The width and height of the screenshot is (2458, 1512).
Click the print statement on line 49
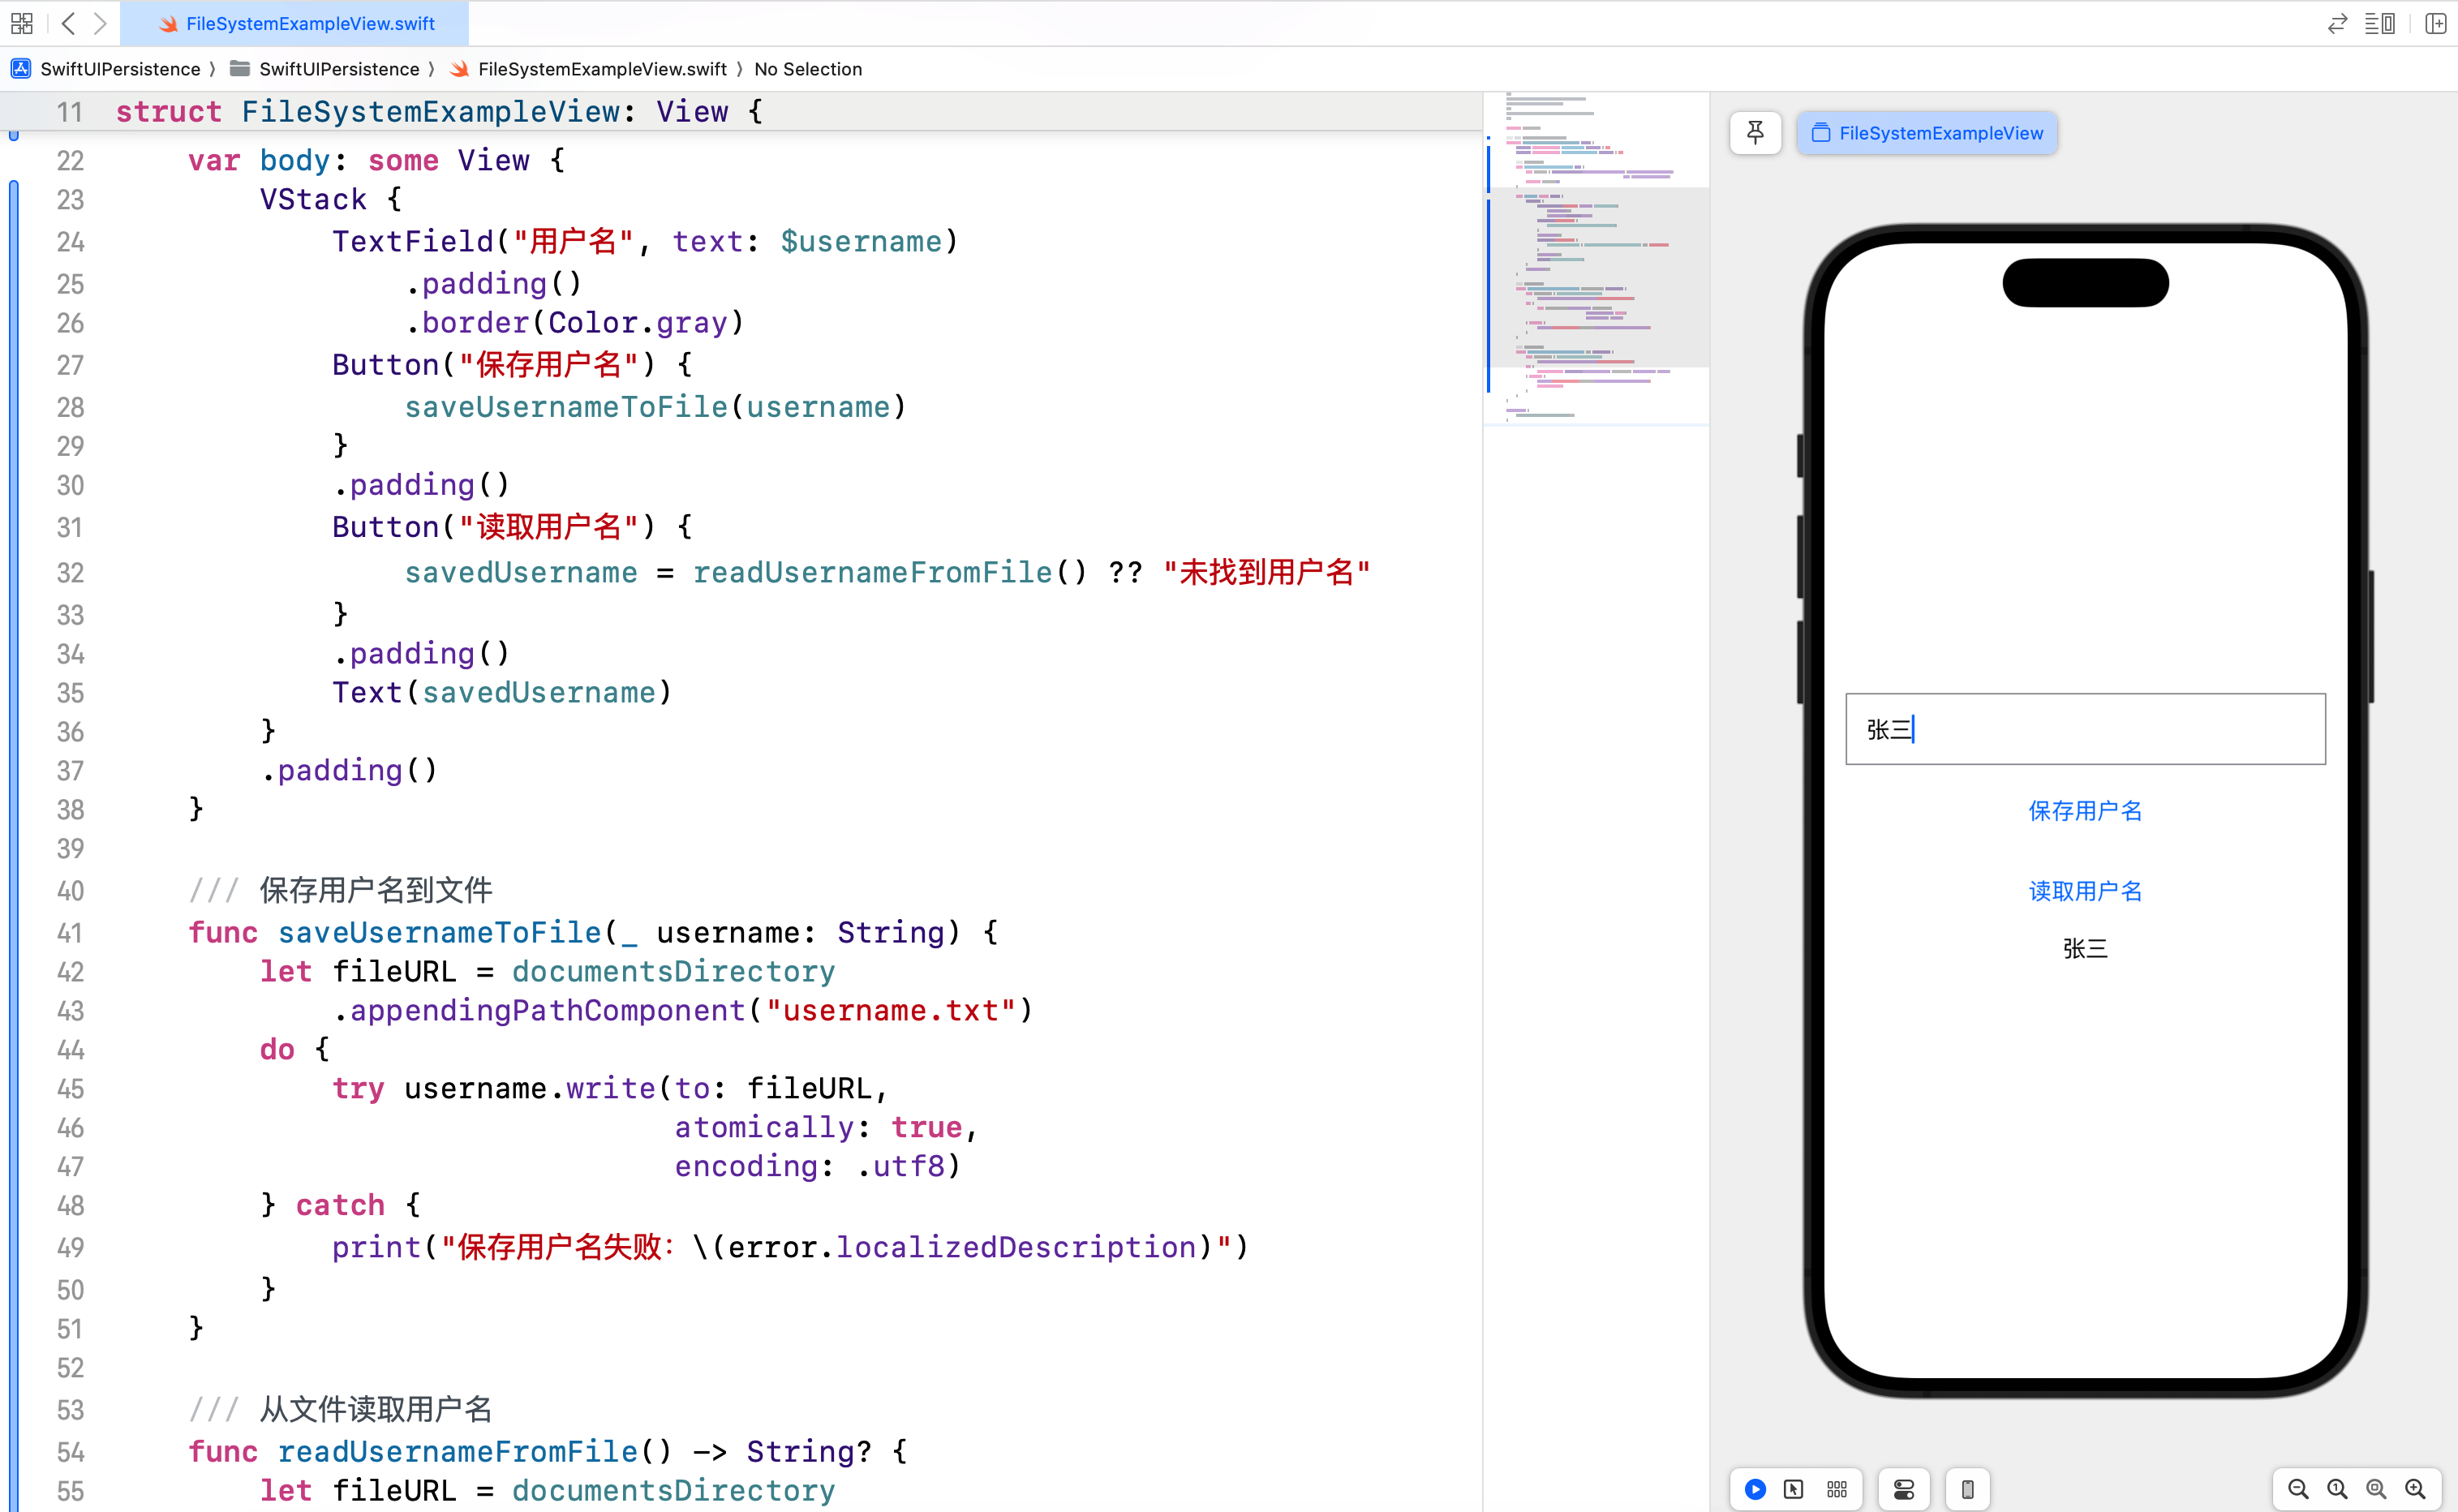[x=790, y=1248]
